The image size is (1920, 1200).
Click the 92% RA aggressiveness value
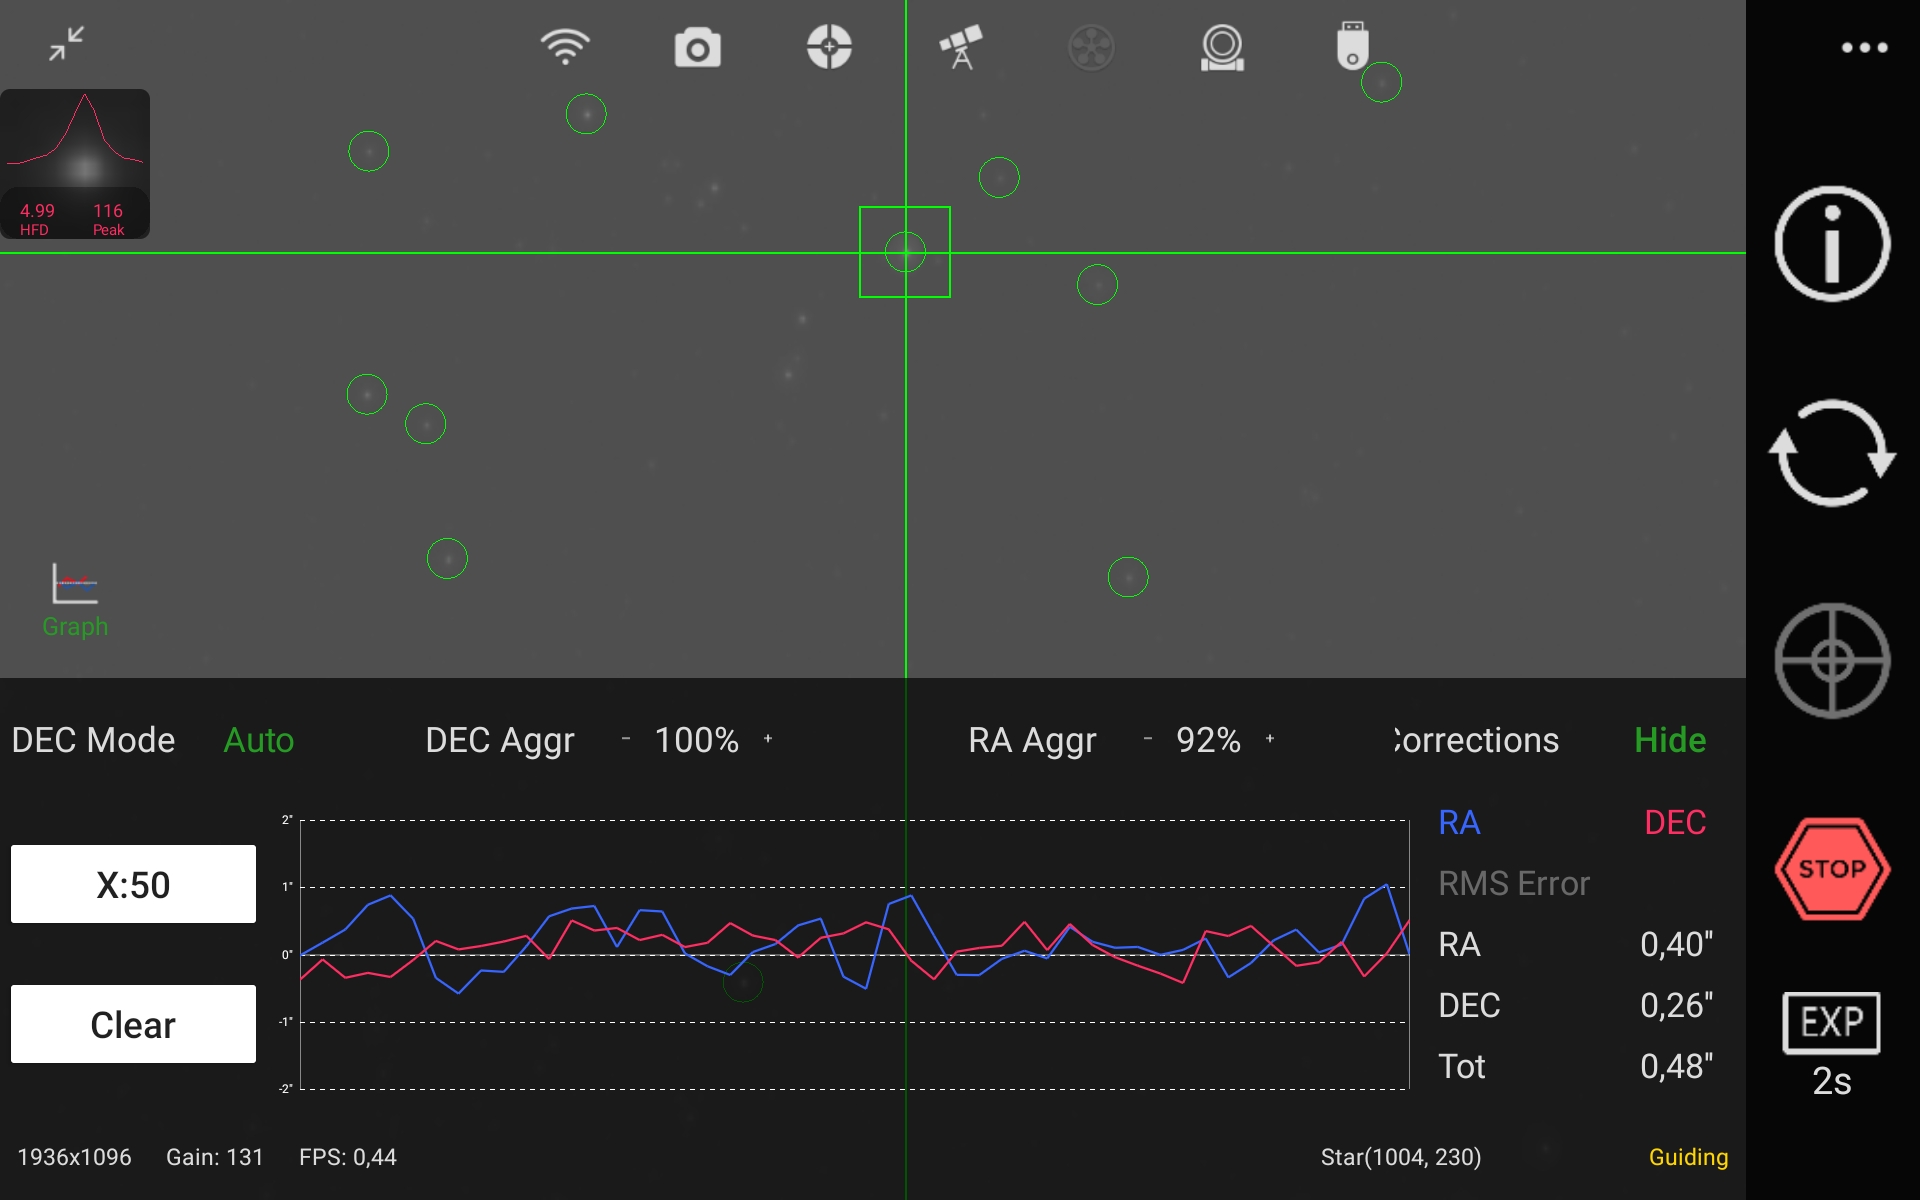tap(1208, 740)
